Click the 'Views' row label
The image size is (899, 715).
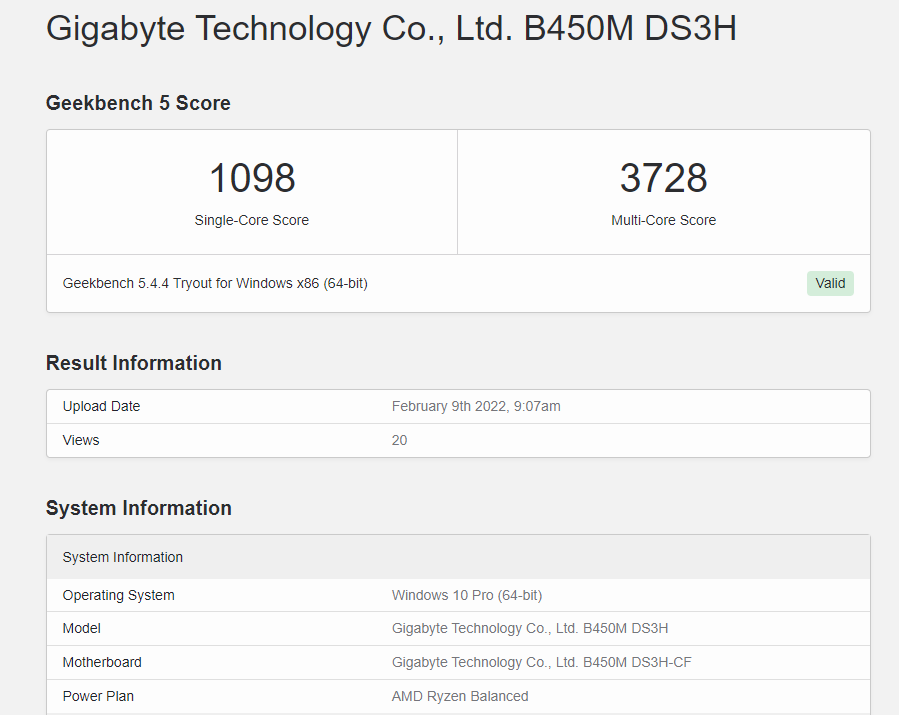pyautogui.click(x=81, y=440)
